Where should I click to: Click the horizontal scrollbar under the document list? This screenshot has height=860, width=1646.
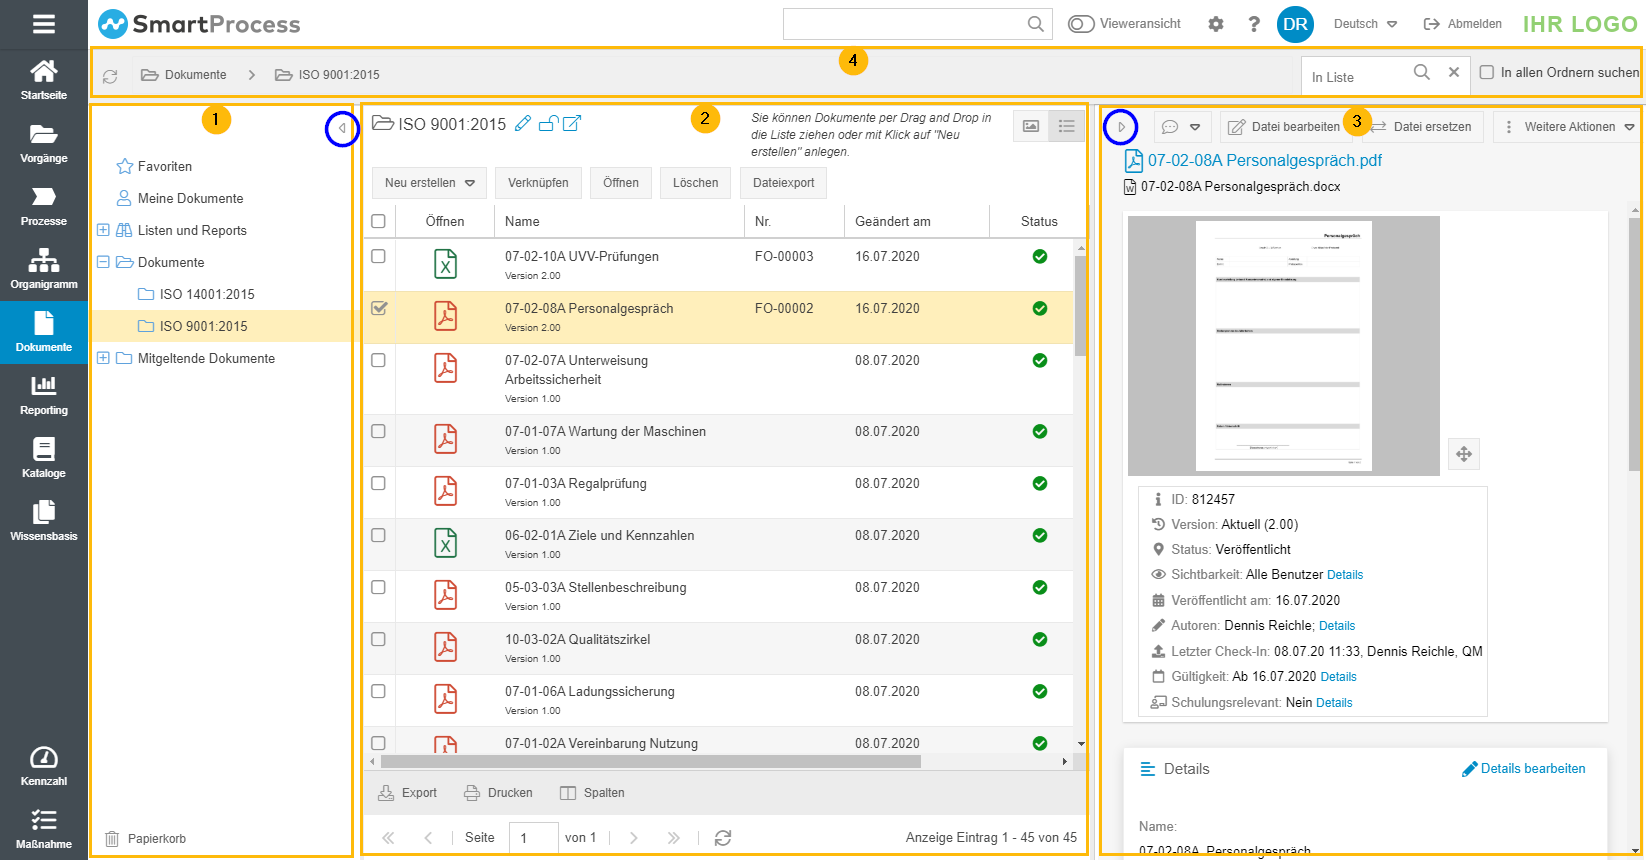click(x=650, y=762)
